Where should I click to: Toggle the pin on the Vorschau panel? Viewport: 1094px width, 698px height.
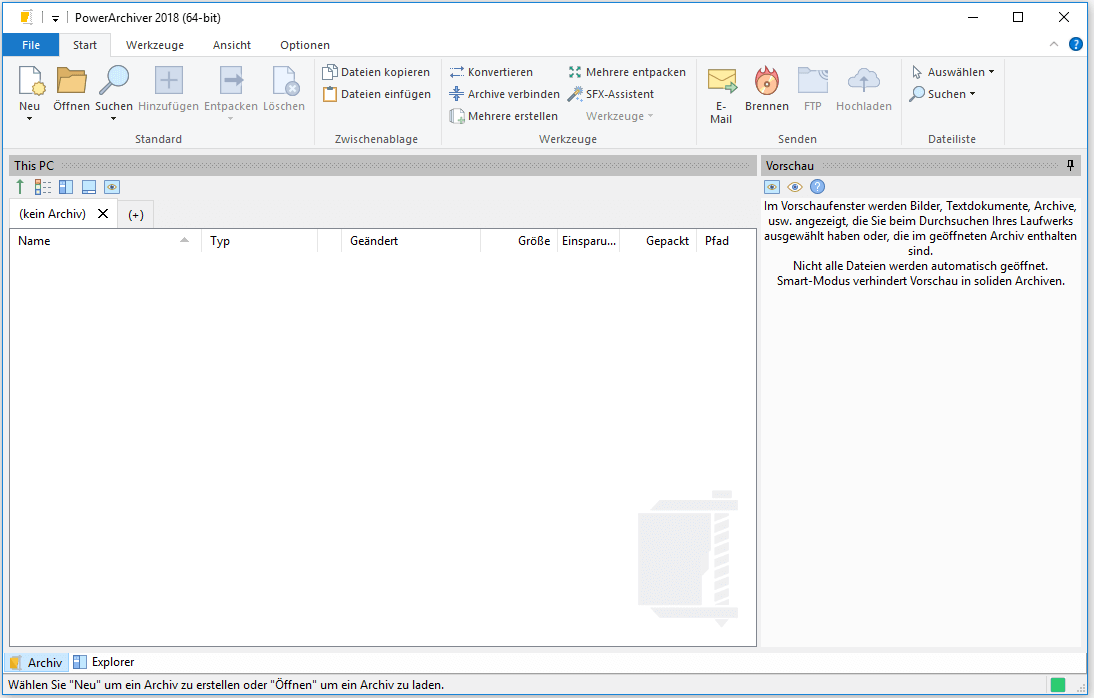coord(1071,165)
